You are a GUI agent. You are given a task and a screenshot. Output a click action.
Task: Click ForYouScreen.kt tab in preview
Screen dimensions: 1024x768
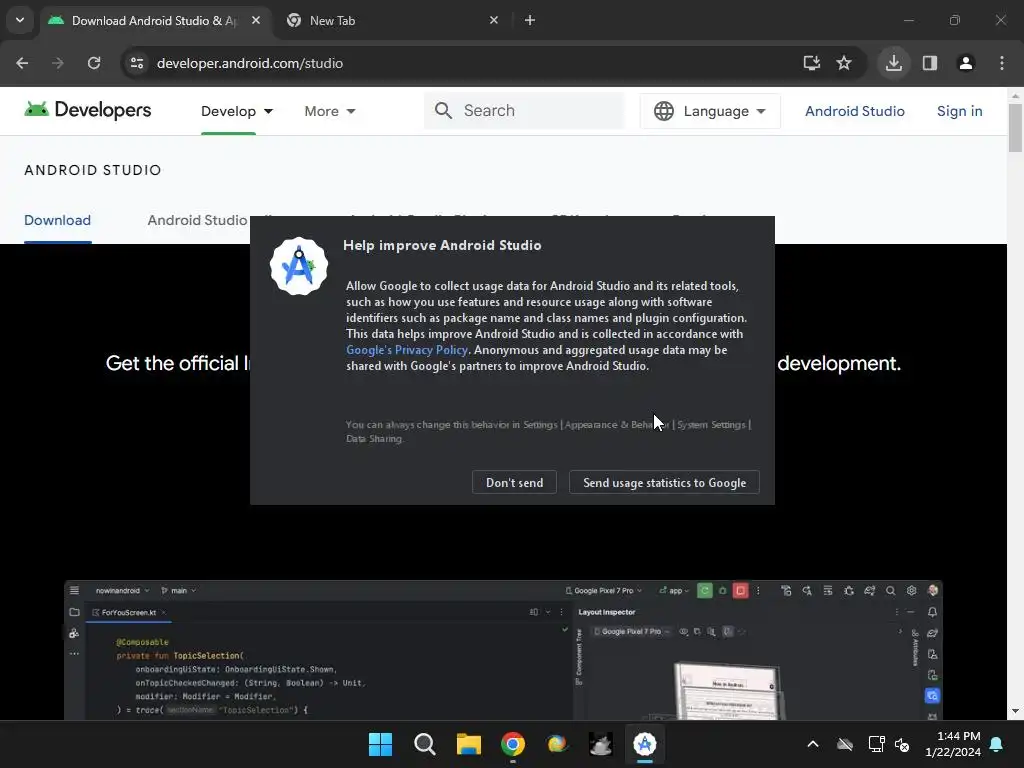click(129, 613)
